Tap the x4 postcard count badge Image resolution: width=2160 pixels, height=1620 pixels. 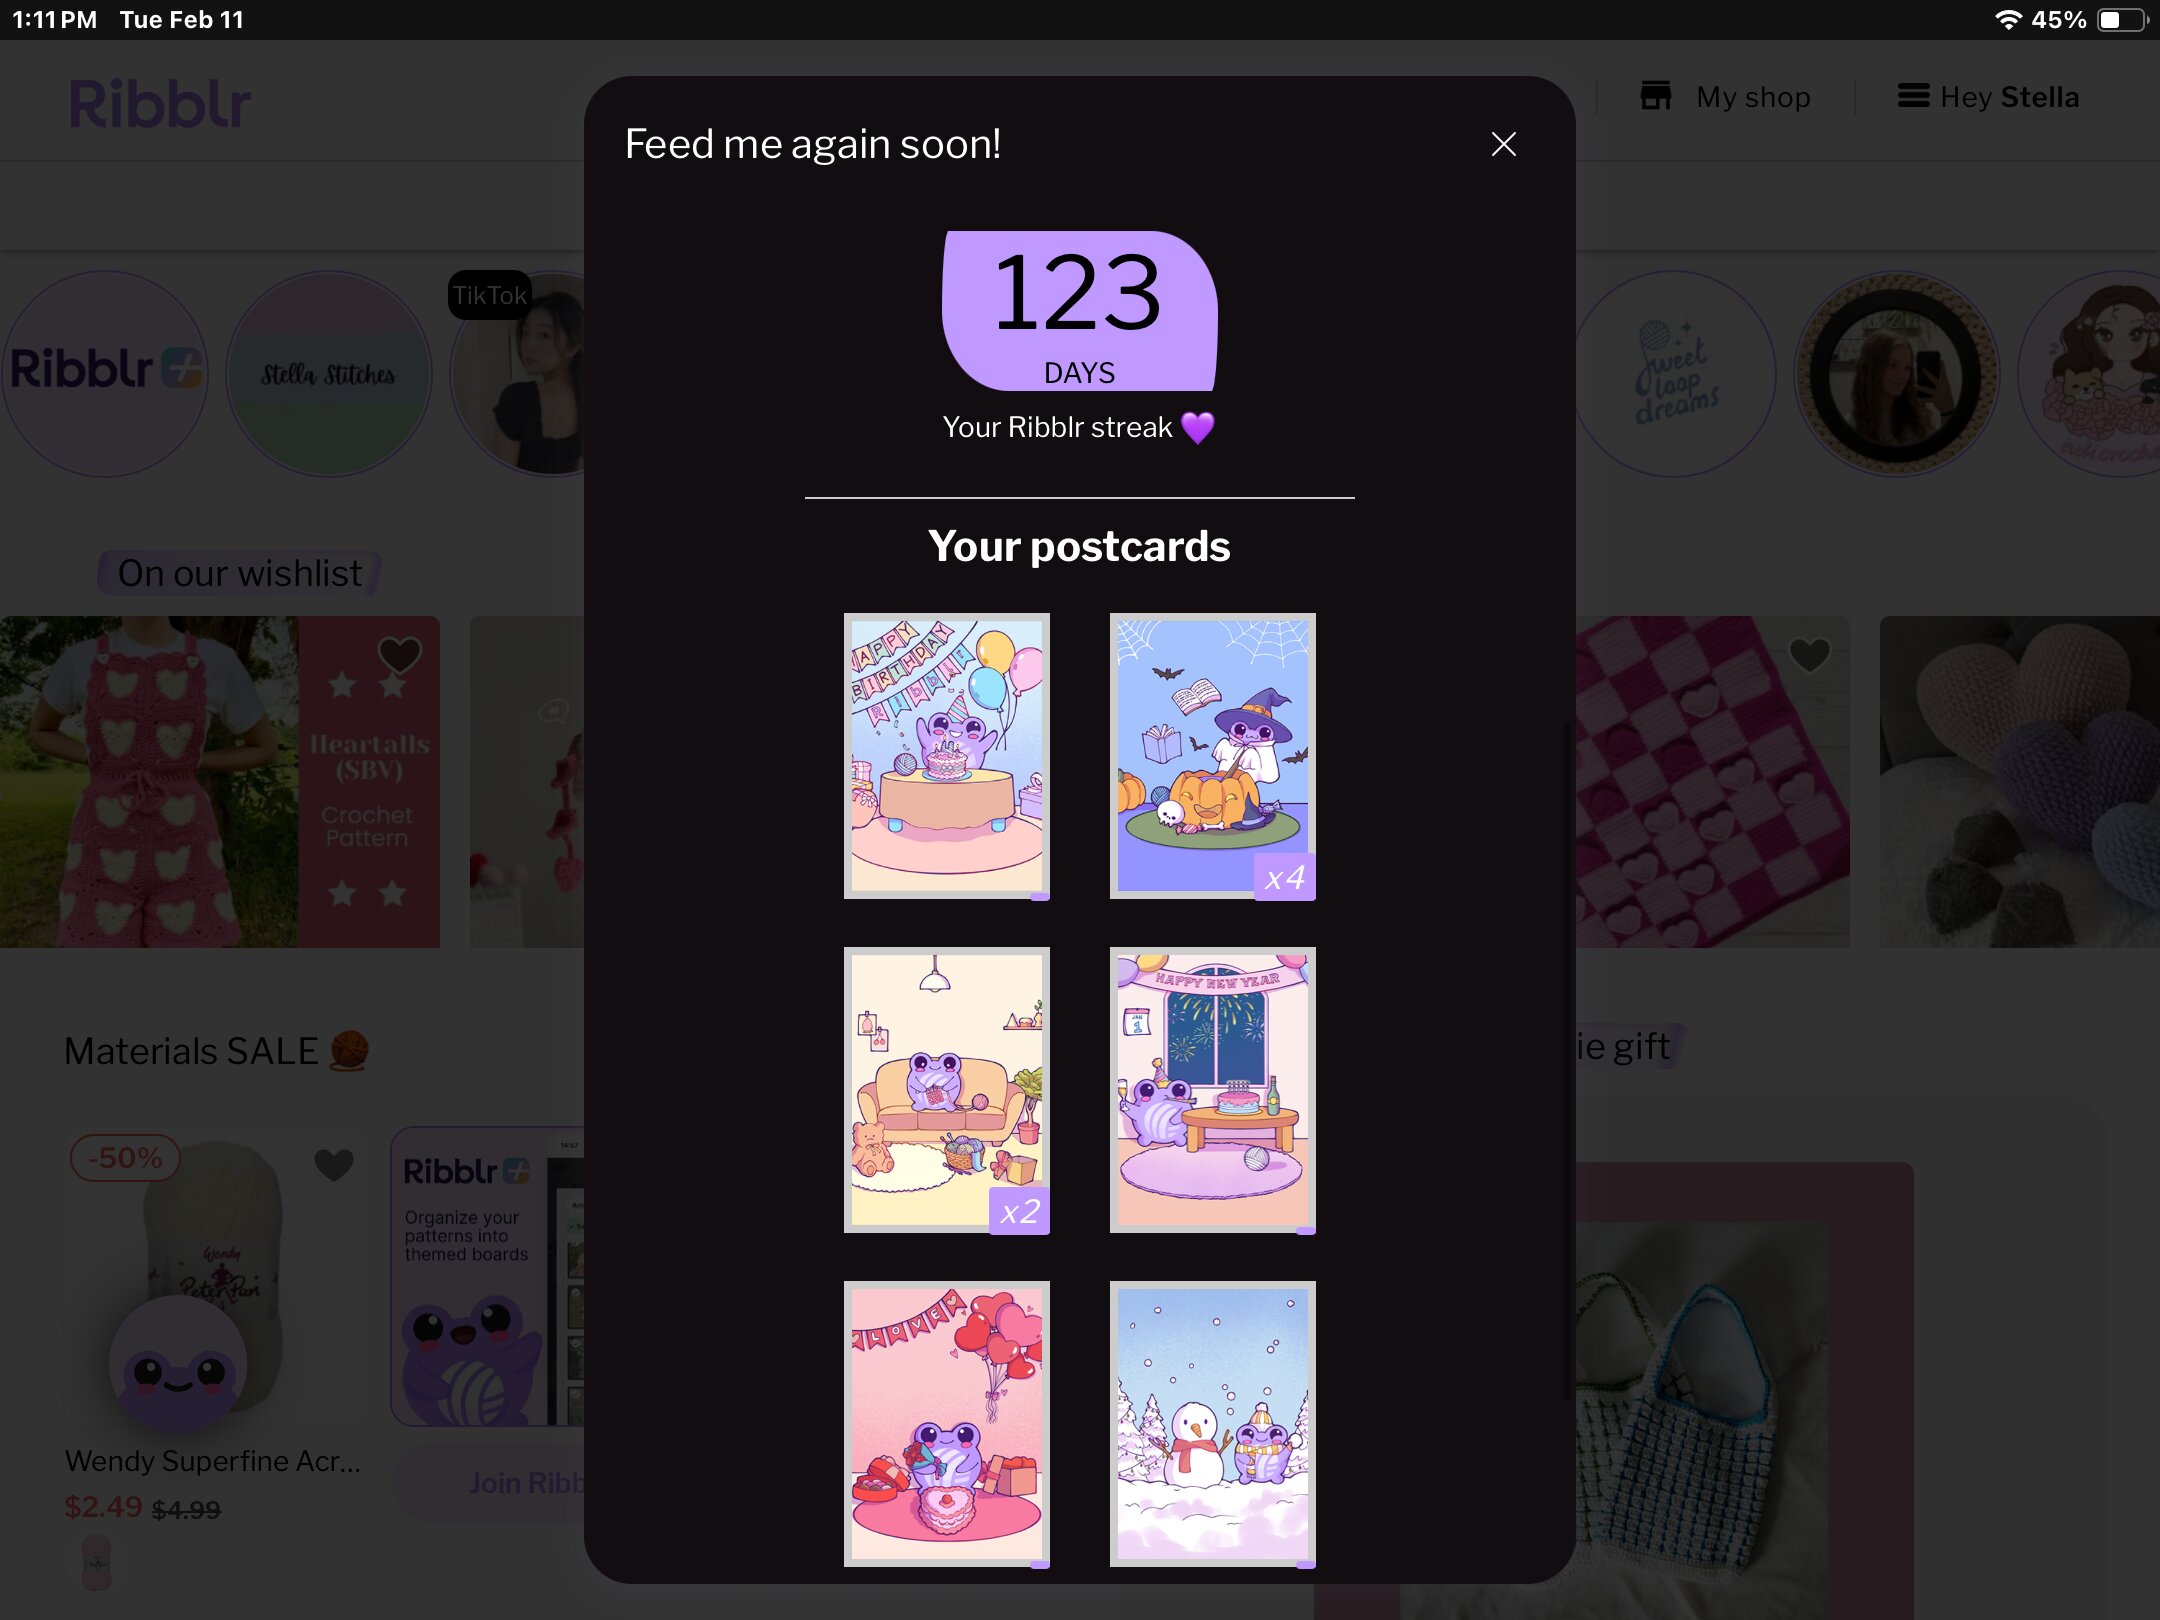click(1285, 878)
